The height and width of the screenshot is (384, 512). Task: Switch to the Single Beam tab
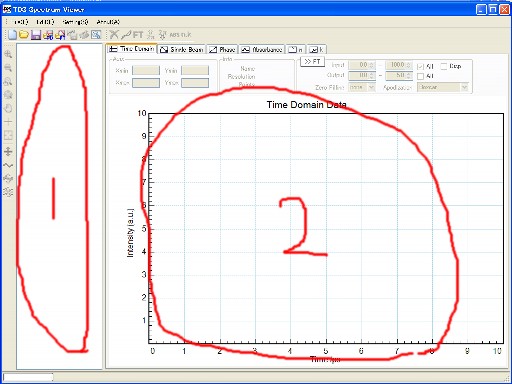tap(182, 50)
